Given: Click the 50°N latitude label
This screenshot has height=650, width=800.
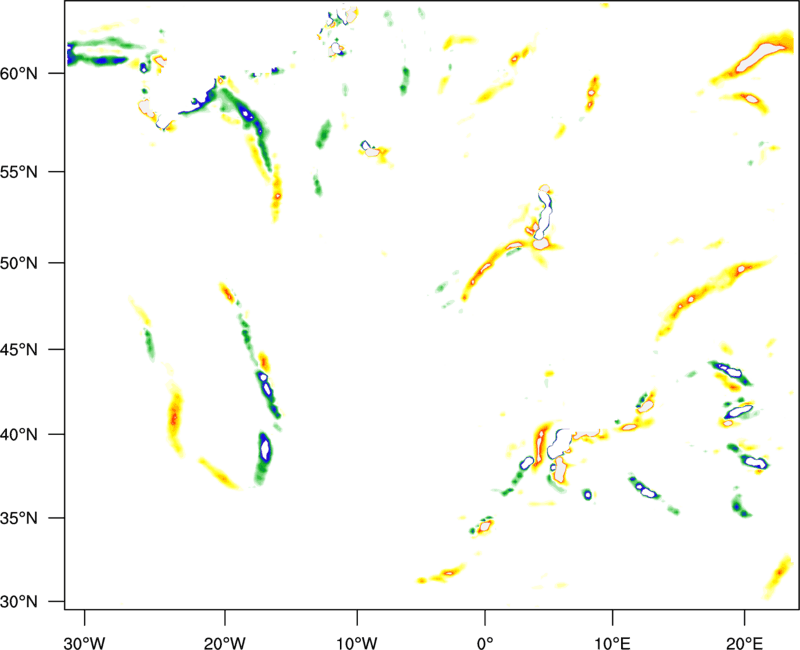Looking at the screenshot, I should [19, 264].
